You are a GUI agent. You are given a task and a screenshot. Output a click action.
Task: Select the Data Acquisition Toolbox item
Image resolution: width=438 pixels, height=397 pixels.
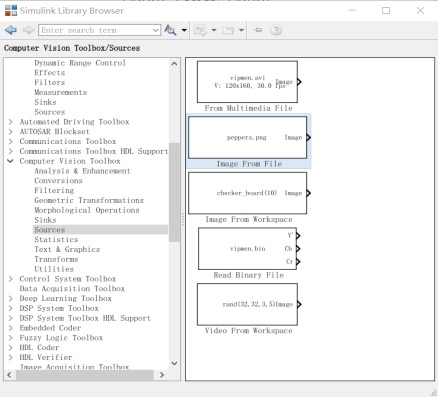click(x=72, y=288)
